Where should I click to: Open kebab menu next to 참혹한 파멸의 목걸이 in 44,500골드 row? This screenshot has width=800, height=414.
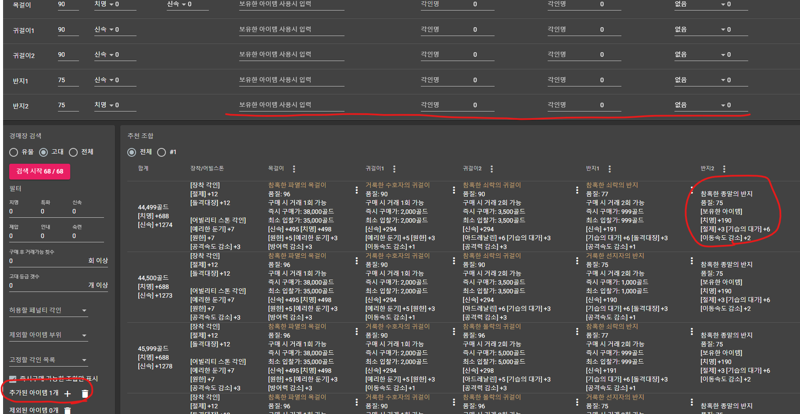point(357,260)
